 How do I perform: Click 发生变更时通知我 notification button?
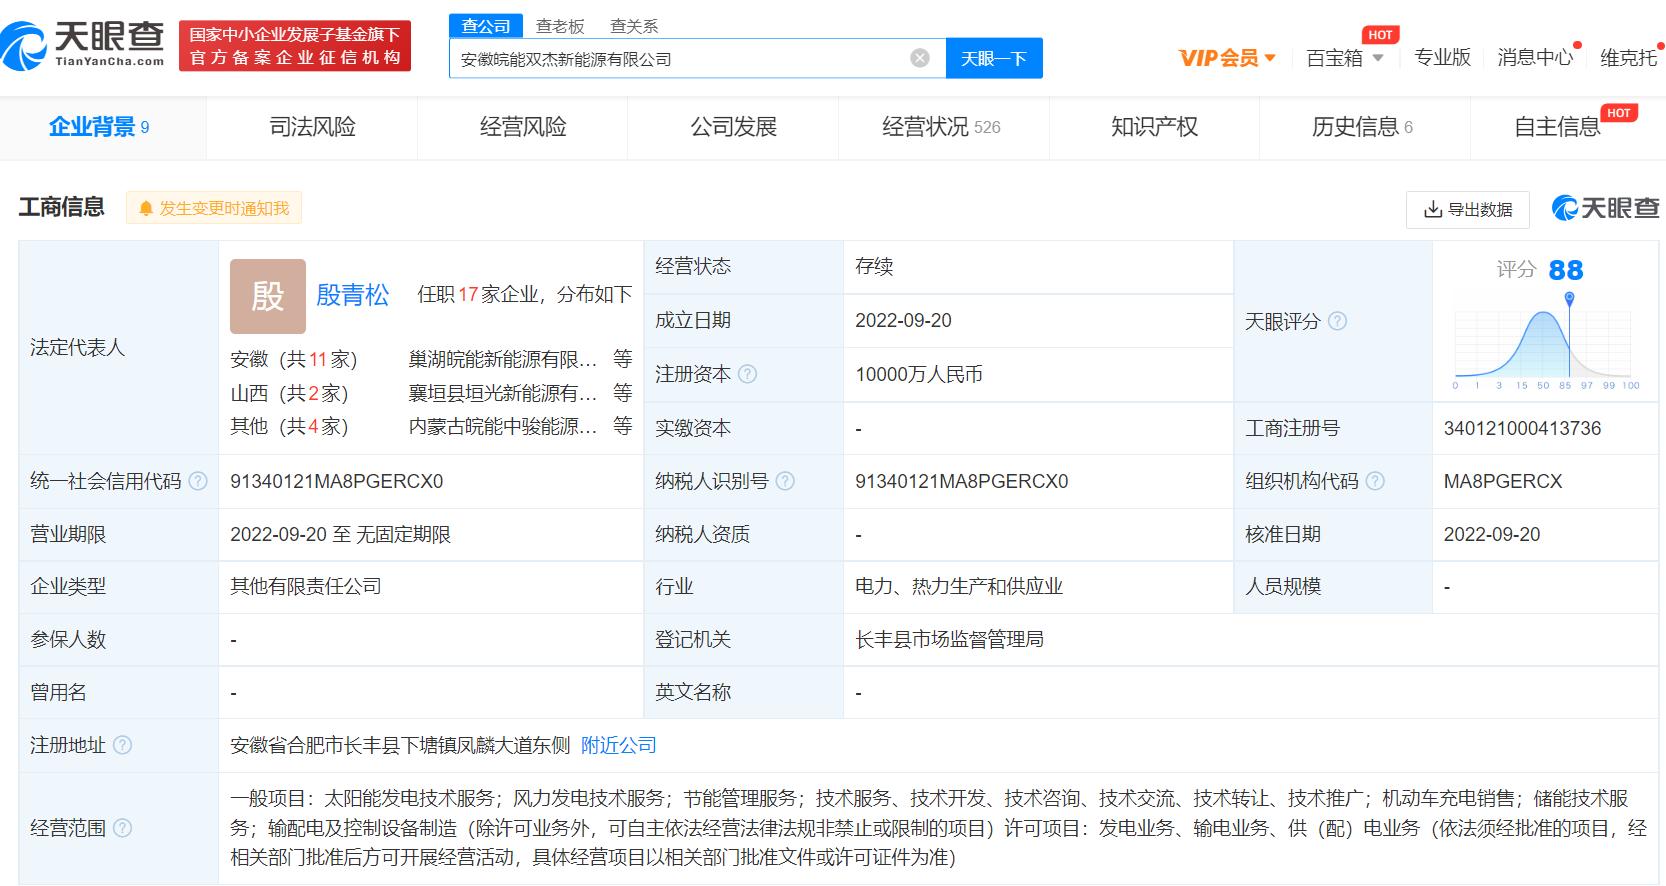[214, 208]
